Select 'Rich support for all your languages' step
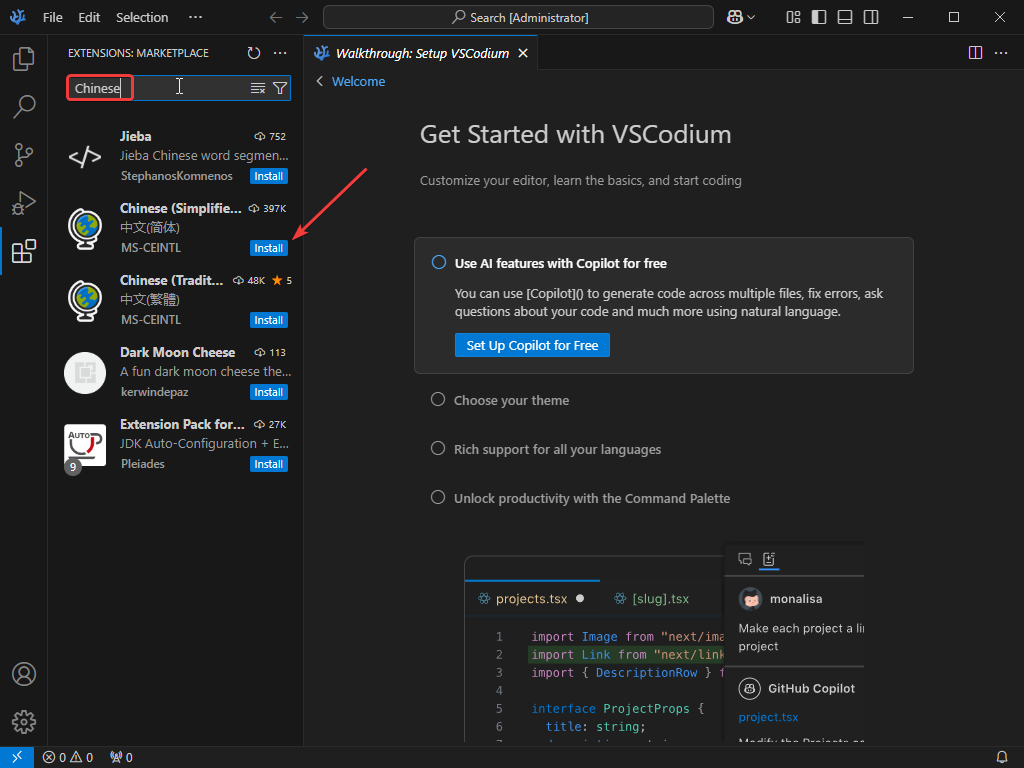Image resolution: width=1024 pixels, height=768 pixels. pos(557,449)
